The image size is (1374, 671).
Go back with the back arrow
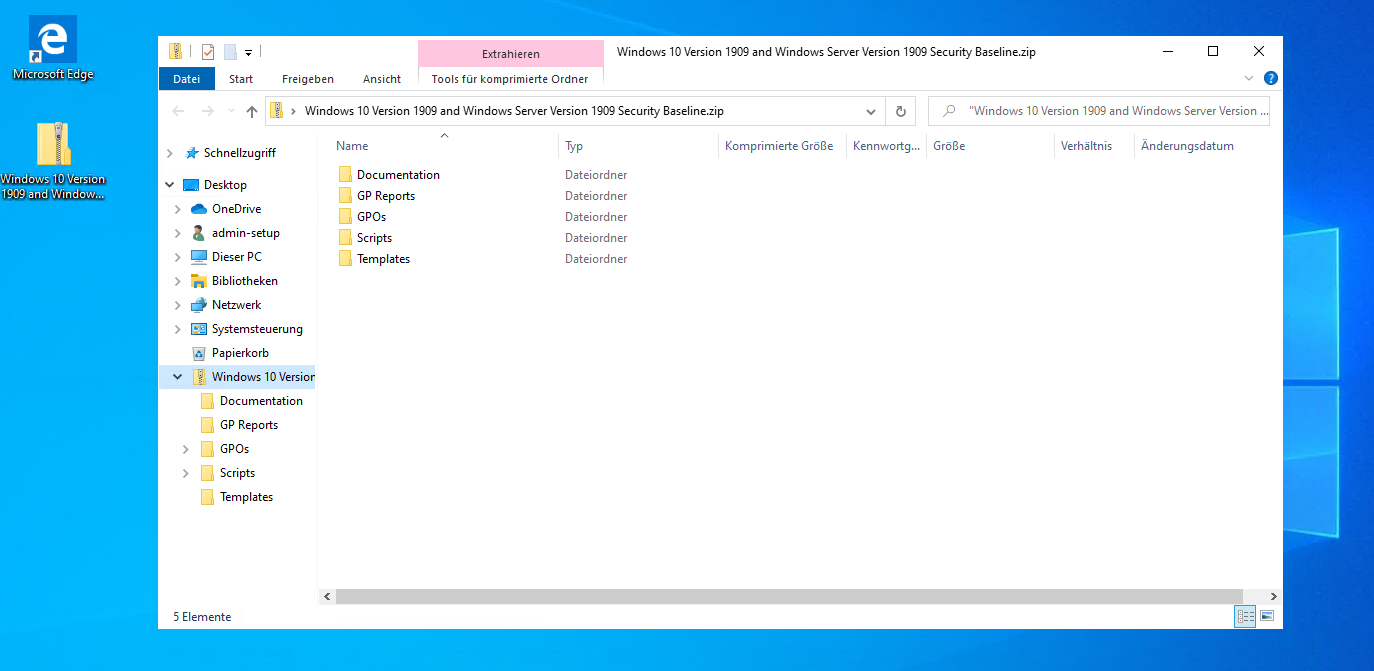(x=178, y=111)
